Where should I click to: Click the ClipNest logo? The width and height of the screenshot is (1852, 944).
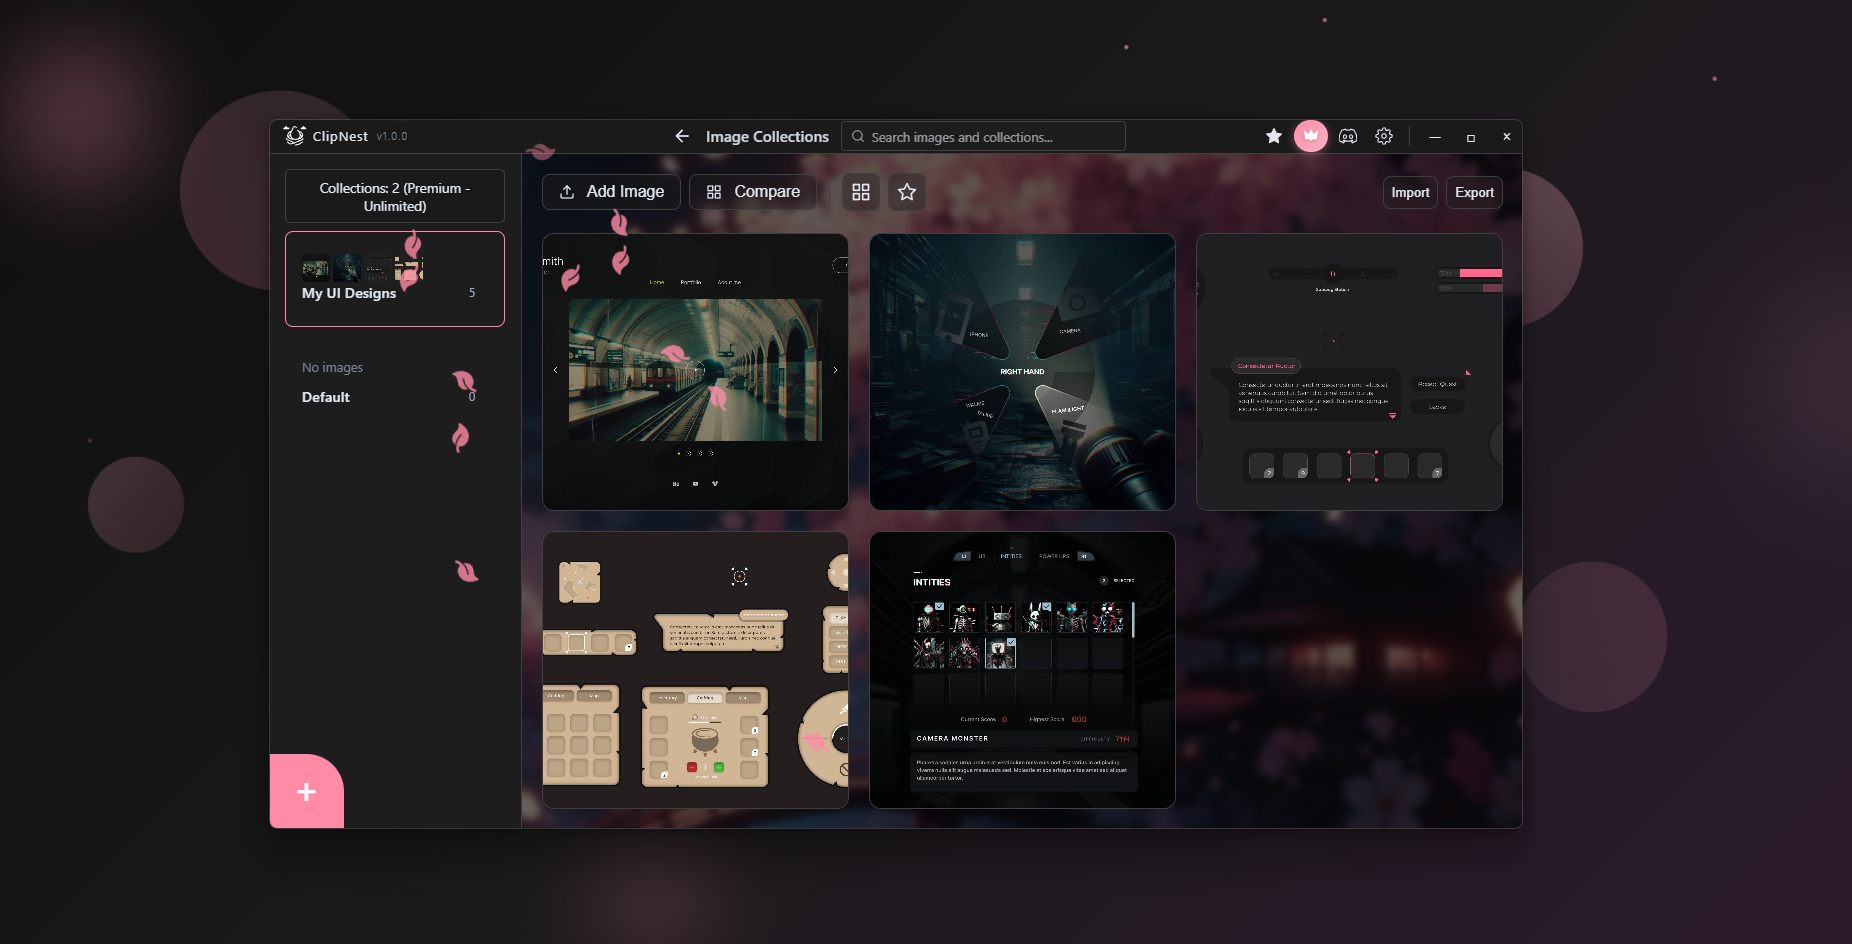(295, 136)
